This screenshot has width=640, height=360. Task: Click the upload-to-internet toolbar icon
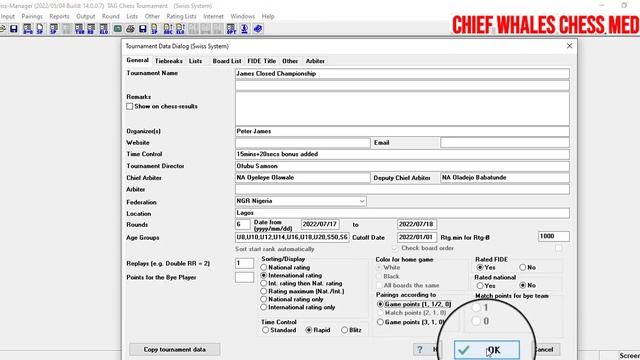click(x=244, y=29)
